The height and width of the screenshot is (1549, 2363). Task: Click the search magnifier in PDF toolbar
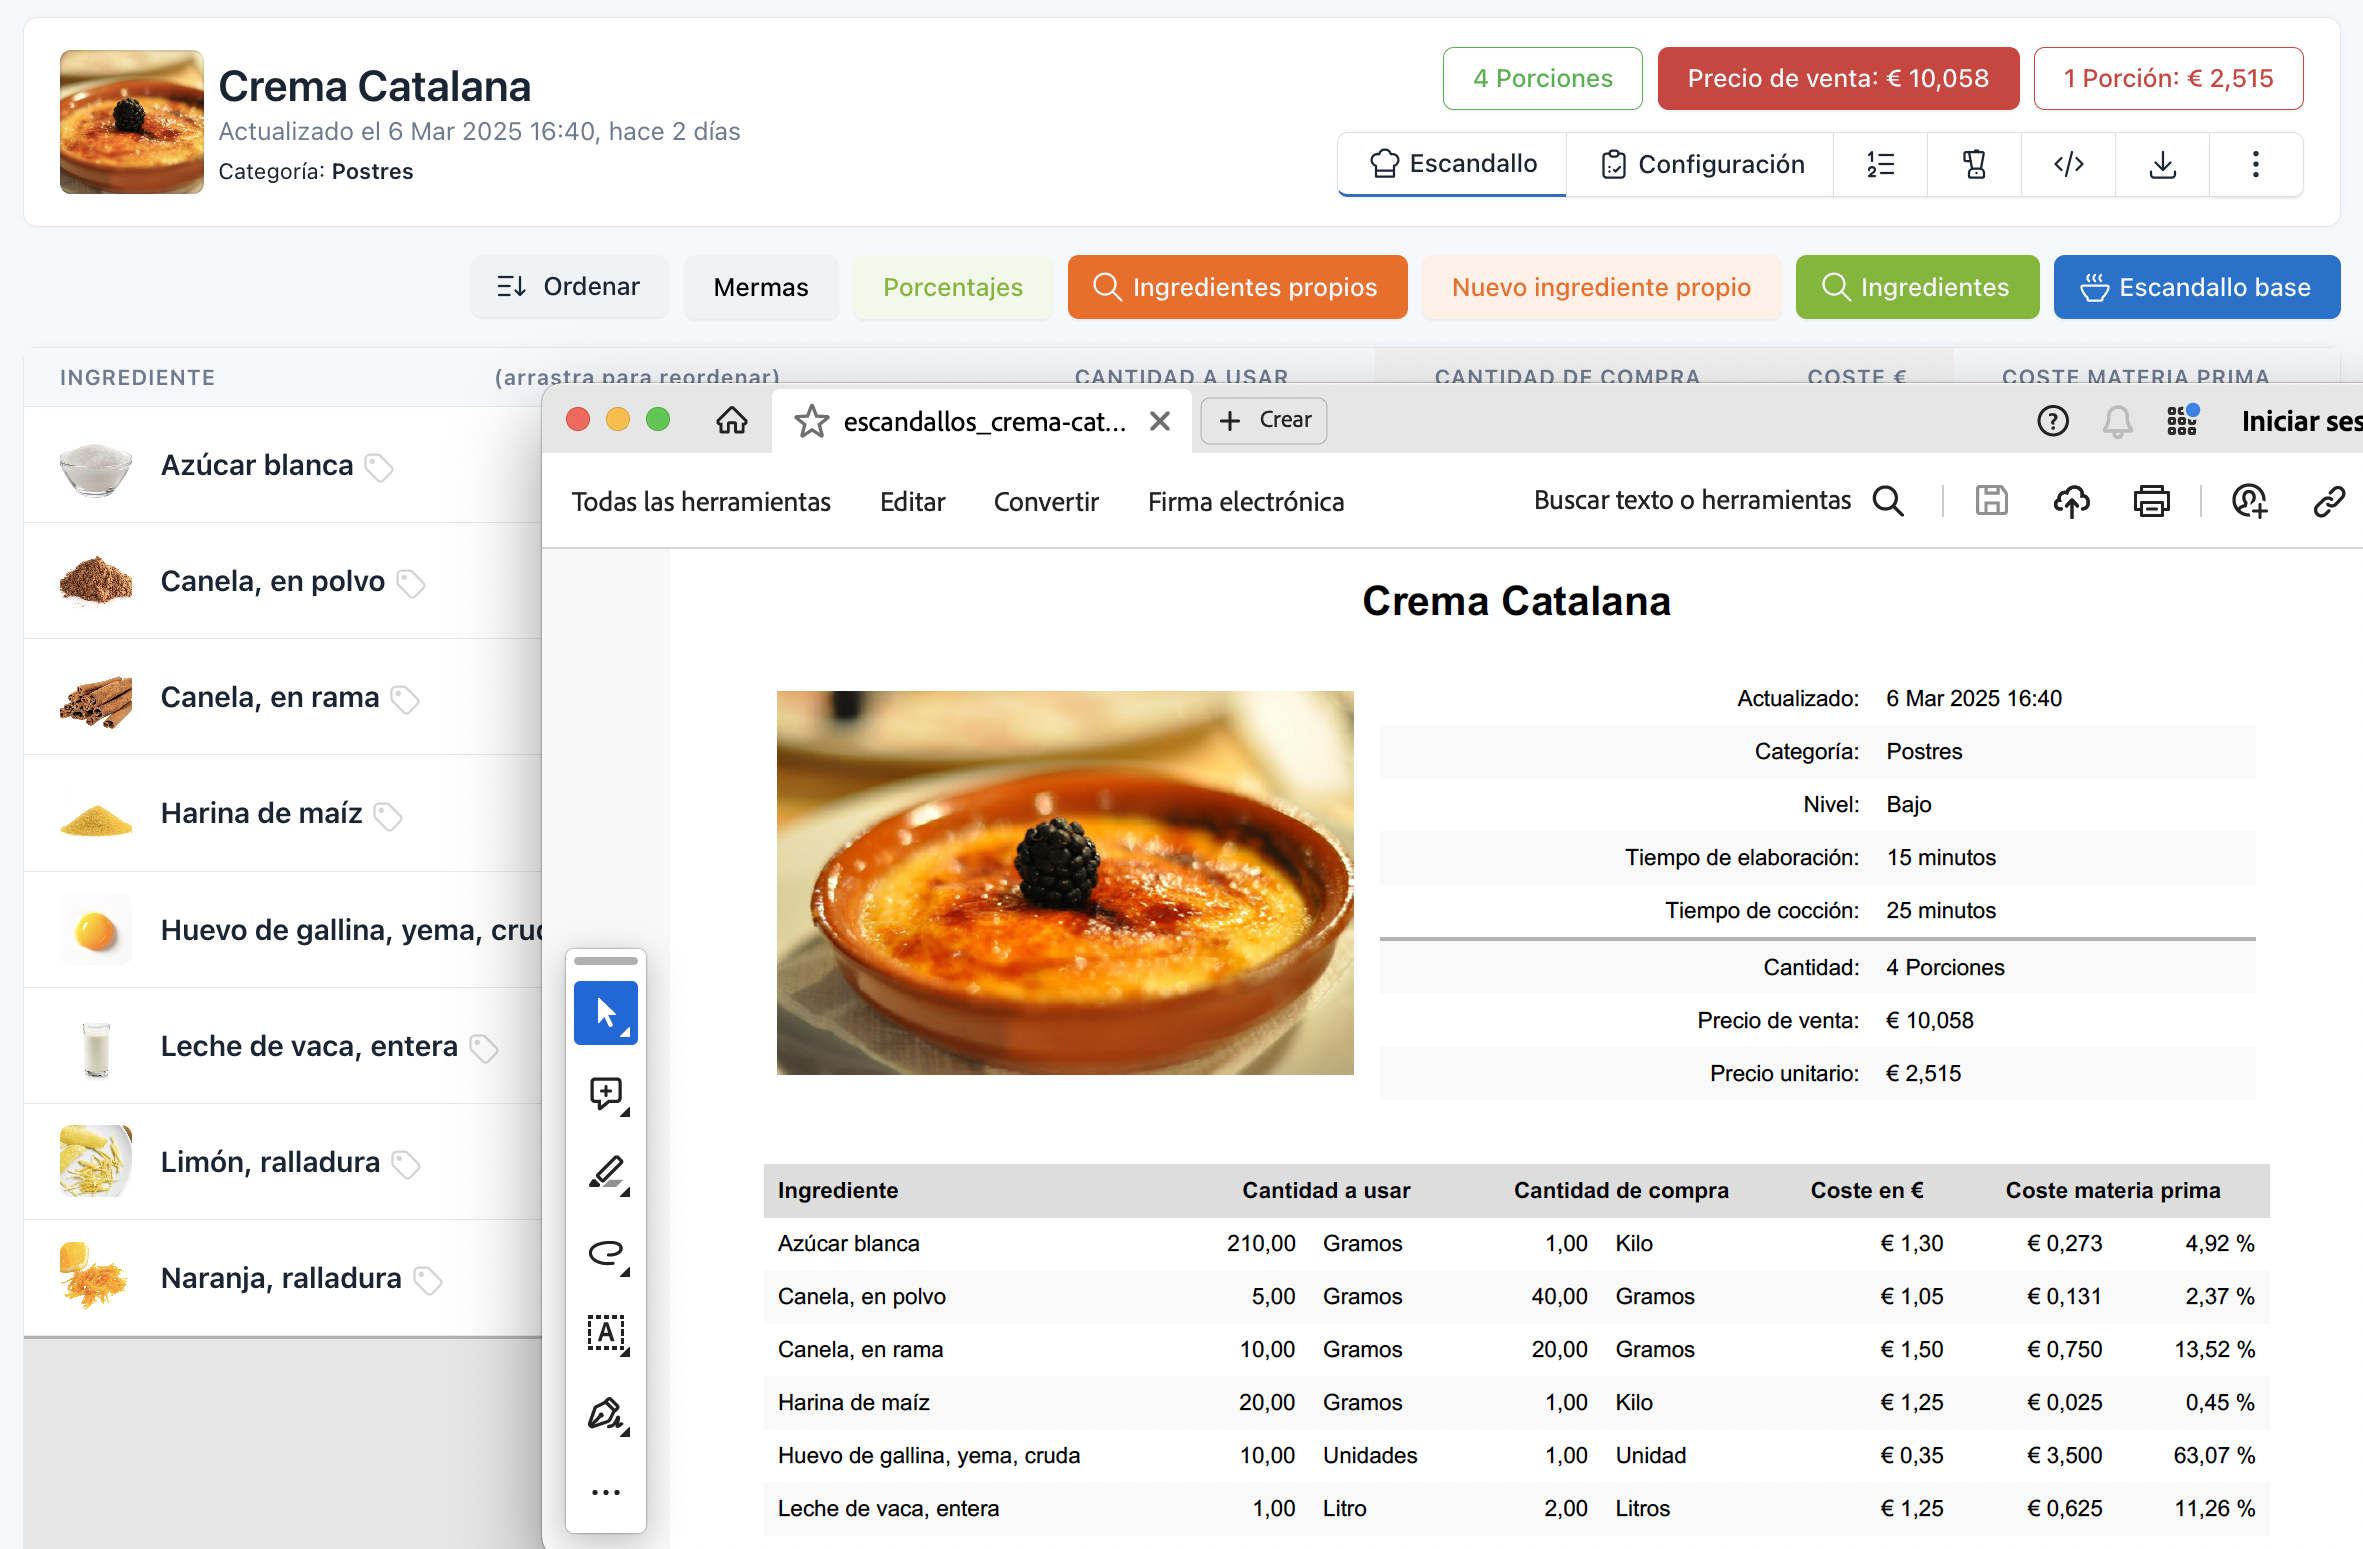tap(1888, 501)
